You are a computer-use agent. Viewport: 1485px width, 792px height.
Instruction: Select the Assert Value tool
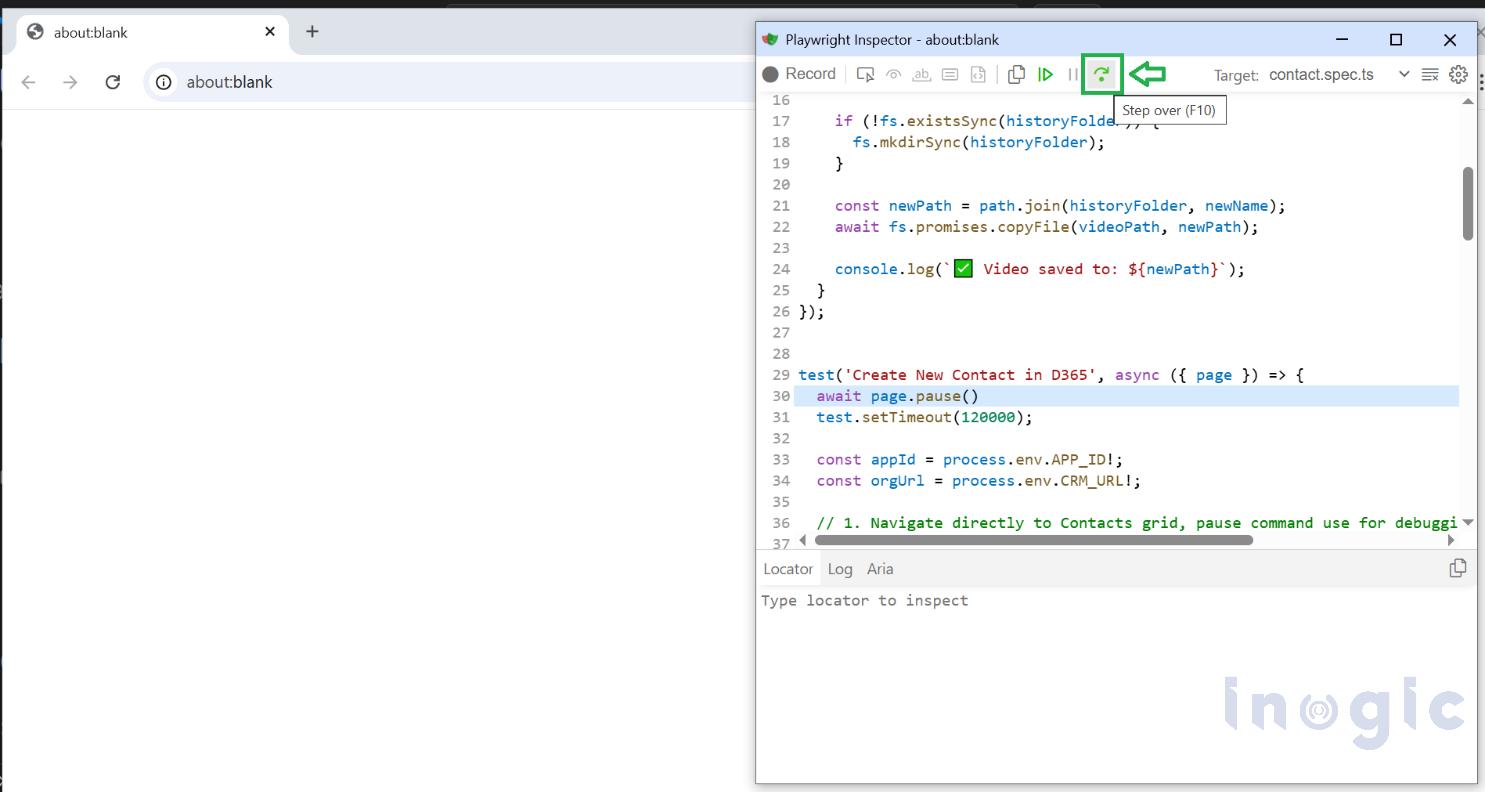pos(949,74)
